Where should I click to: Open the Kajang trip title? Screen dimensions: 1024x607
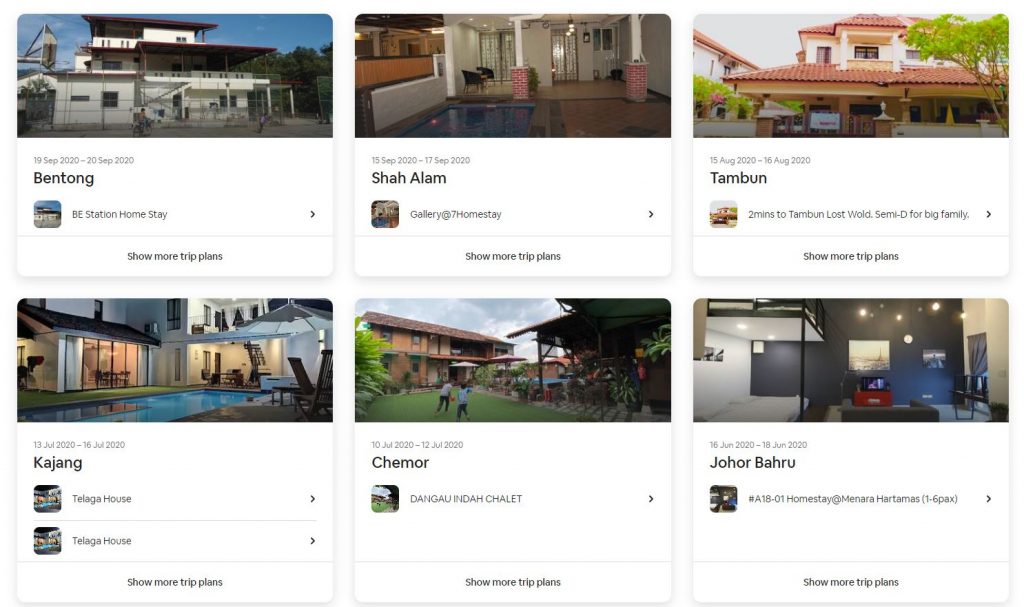tap(58, 463)
